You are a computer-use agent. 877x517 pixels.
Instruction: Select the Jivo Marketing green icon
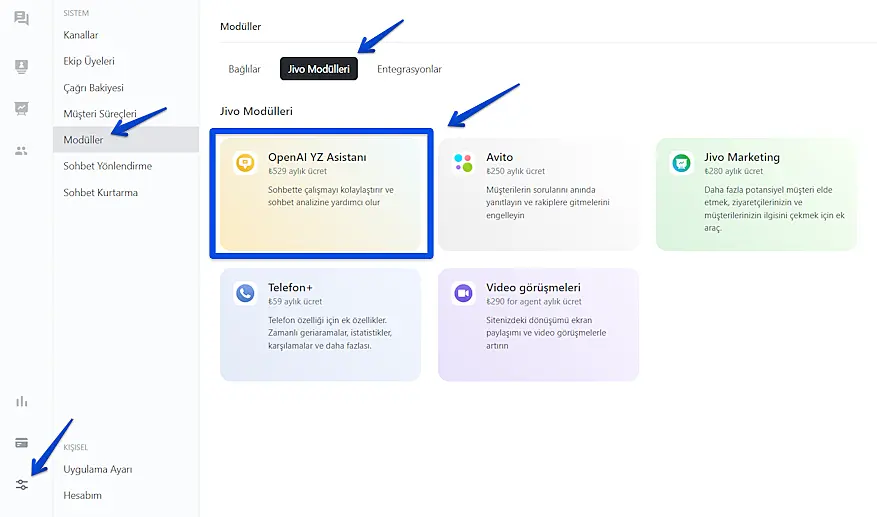681,163
